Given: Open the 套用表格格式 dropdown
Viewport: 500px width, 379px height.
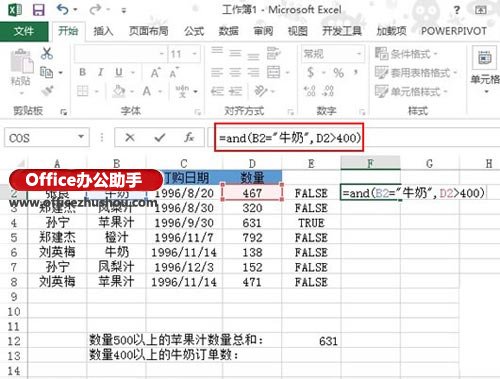Looking at the screenshot, I should (x=416, y=72).
